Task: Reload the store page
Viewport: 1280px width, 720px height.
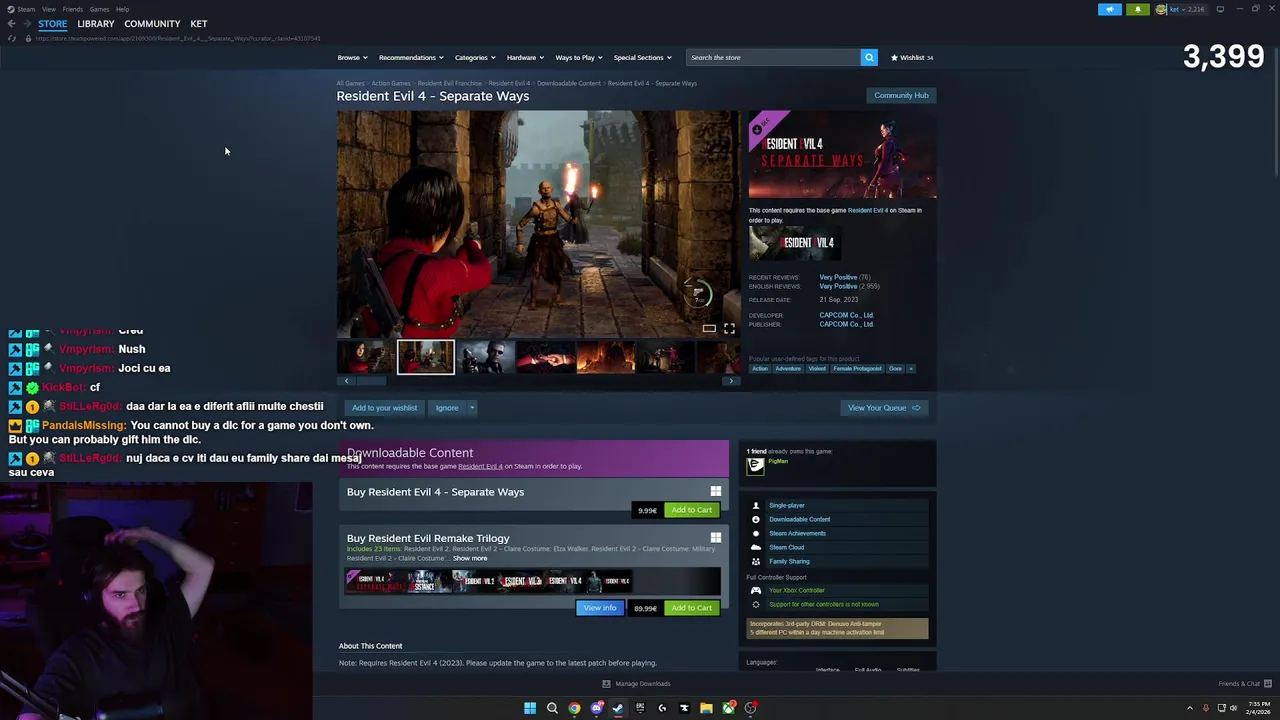Action: tap(12, 38)
